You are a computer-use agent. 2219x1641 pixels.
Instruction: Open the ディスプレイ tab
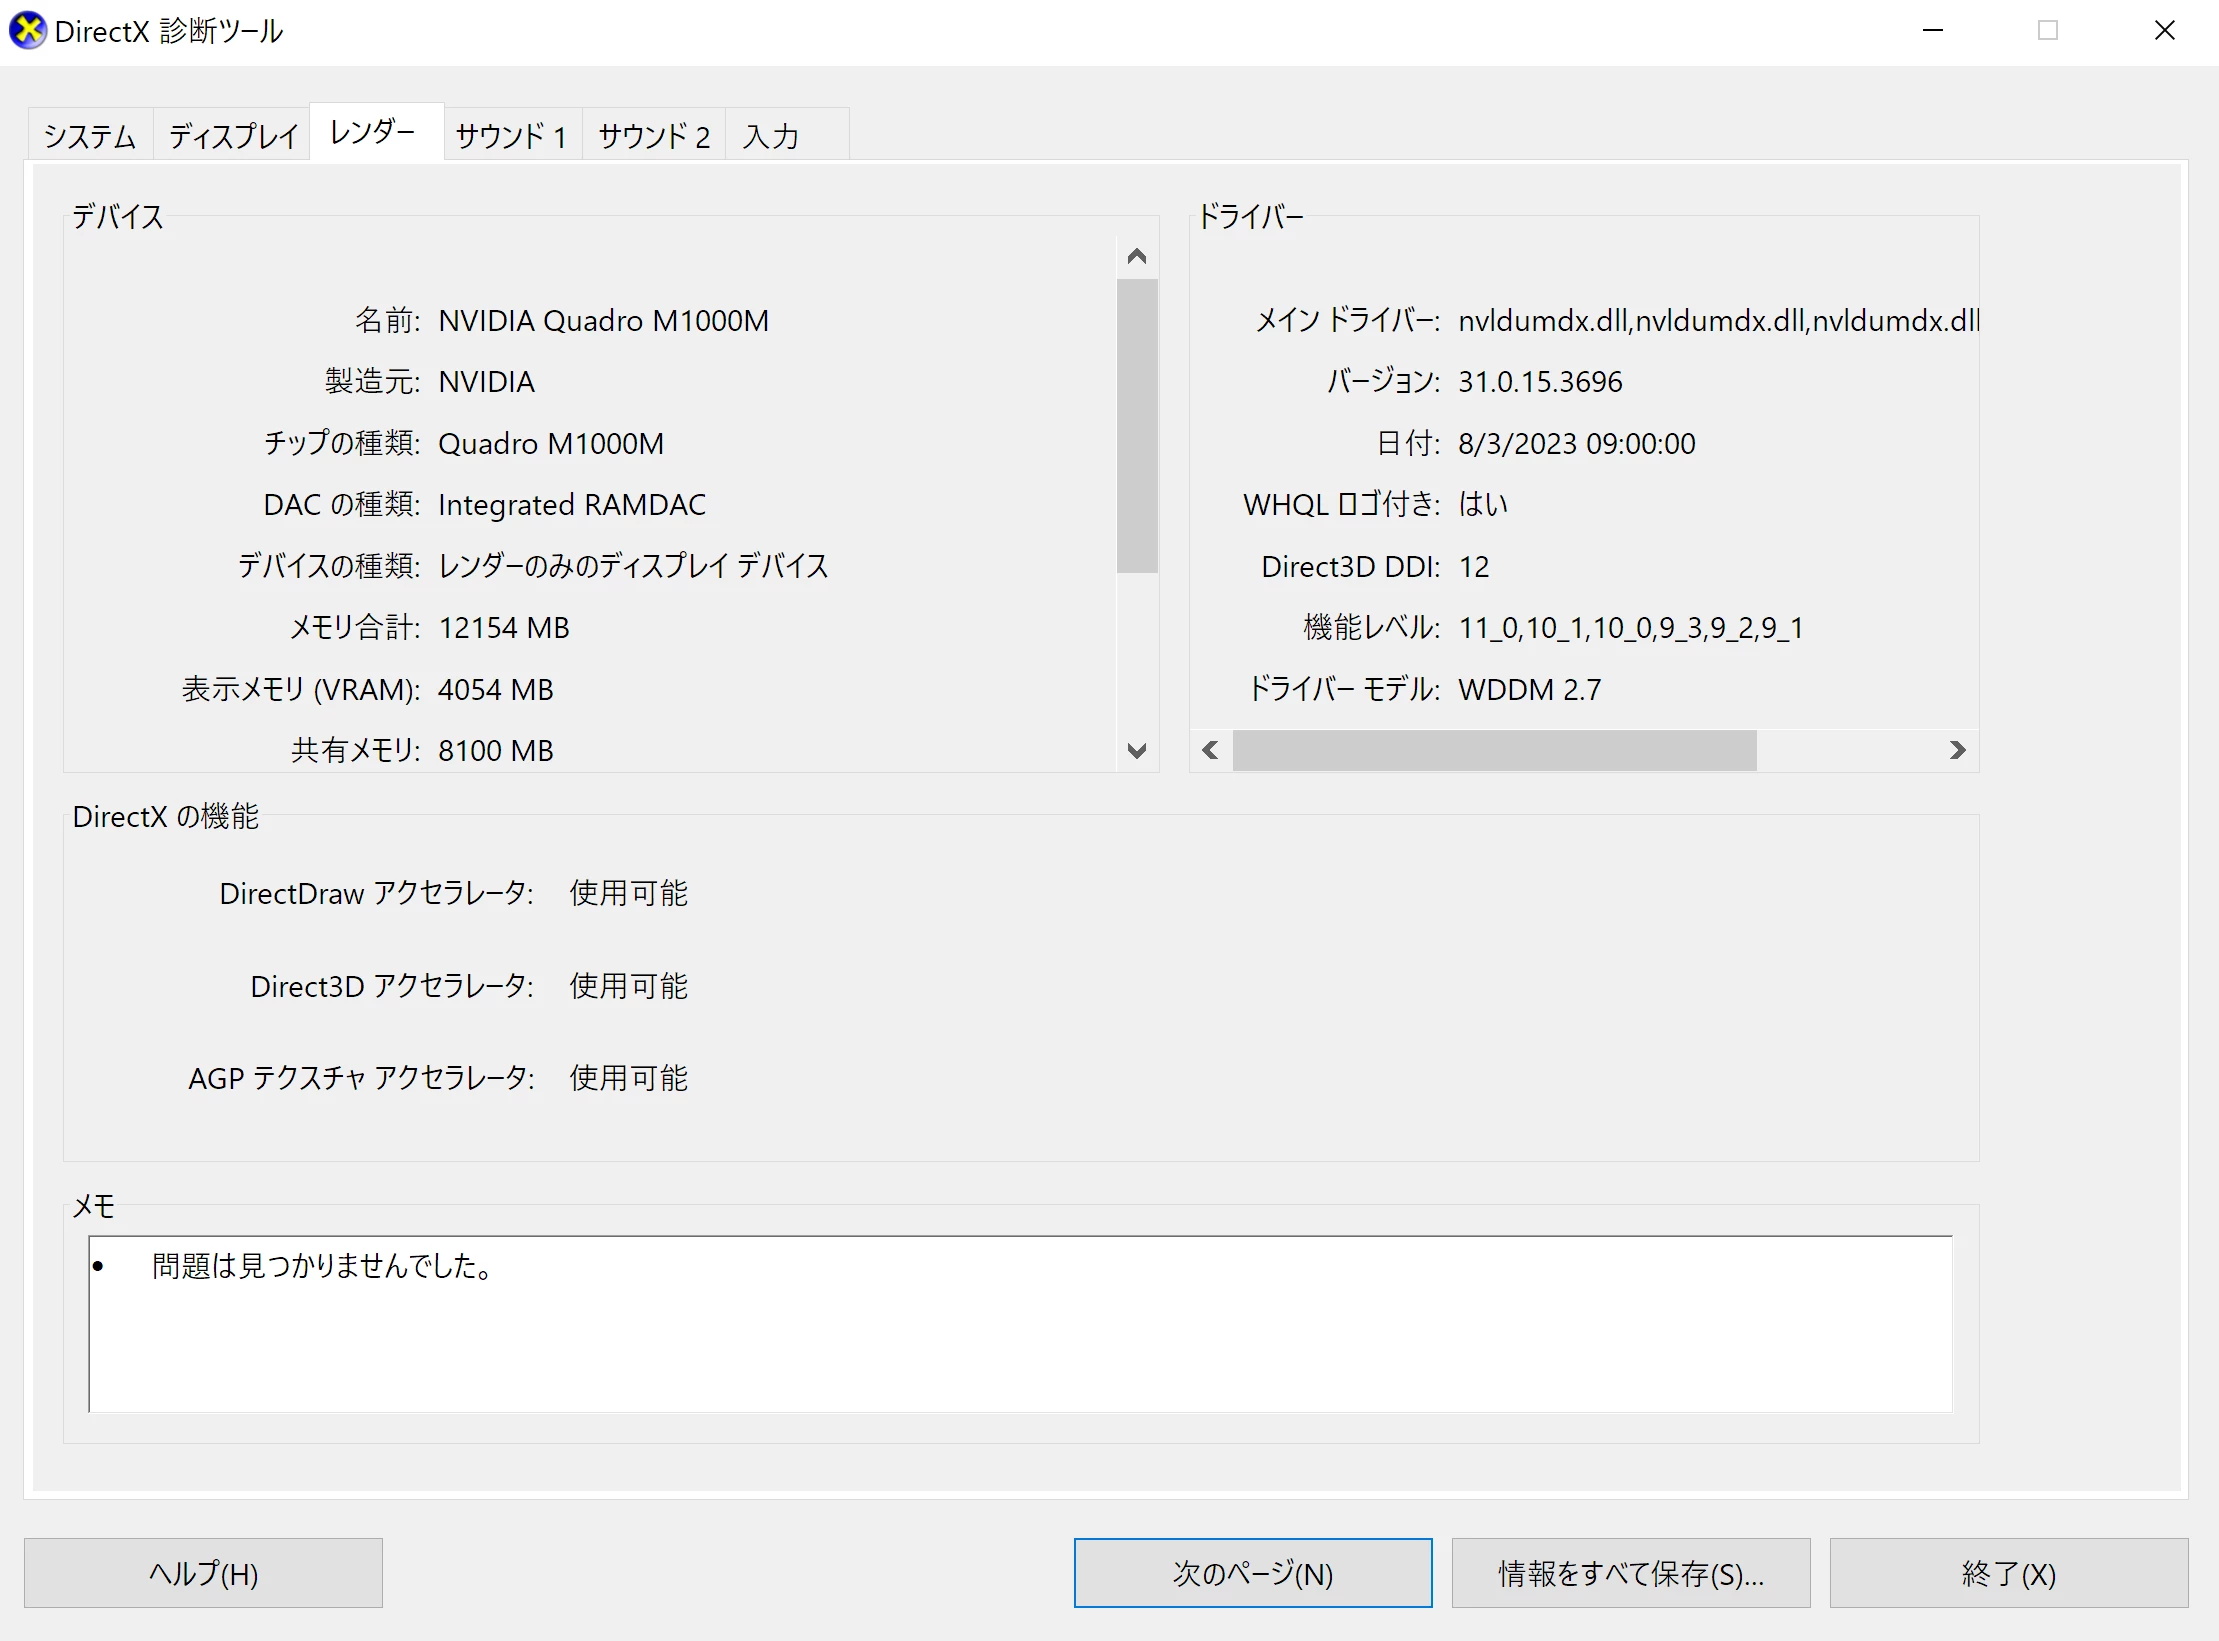pyautogui.click(x=232, y=136)
